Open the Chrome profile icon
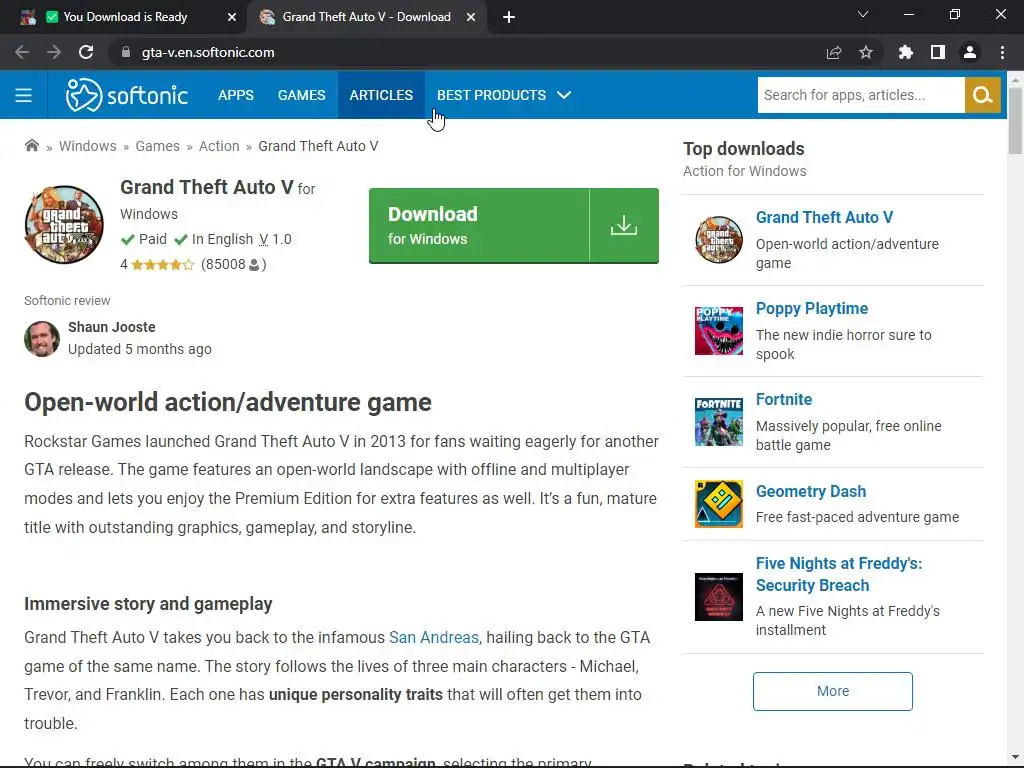Screen dimensions: 1024x768 coord(970,52)
